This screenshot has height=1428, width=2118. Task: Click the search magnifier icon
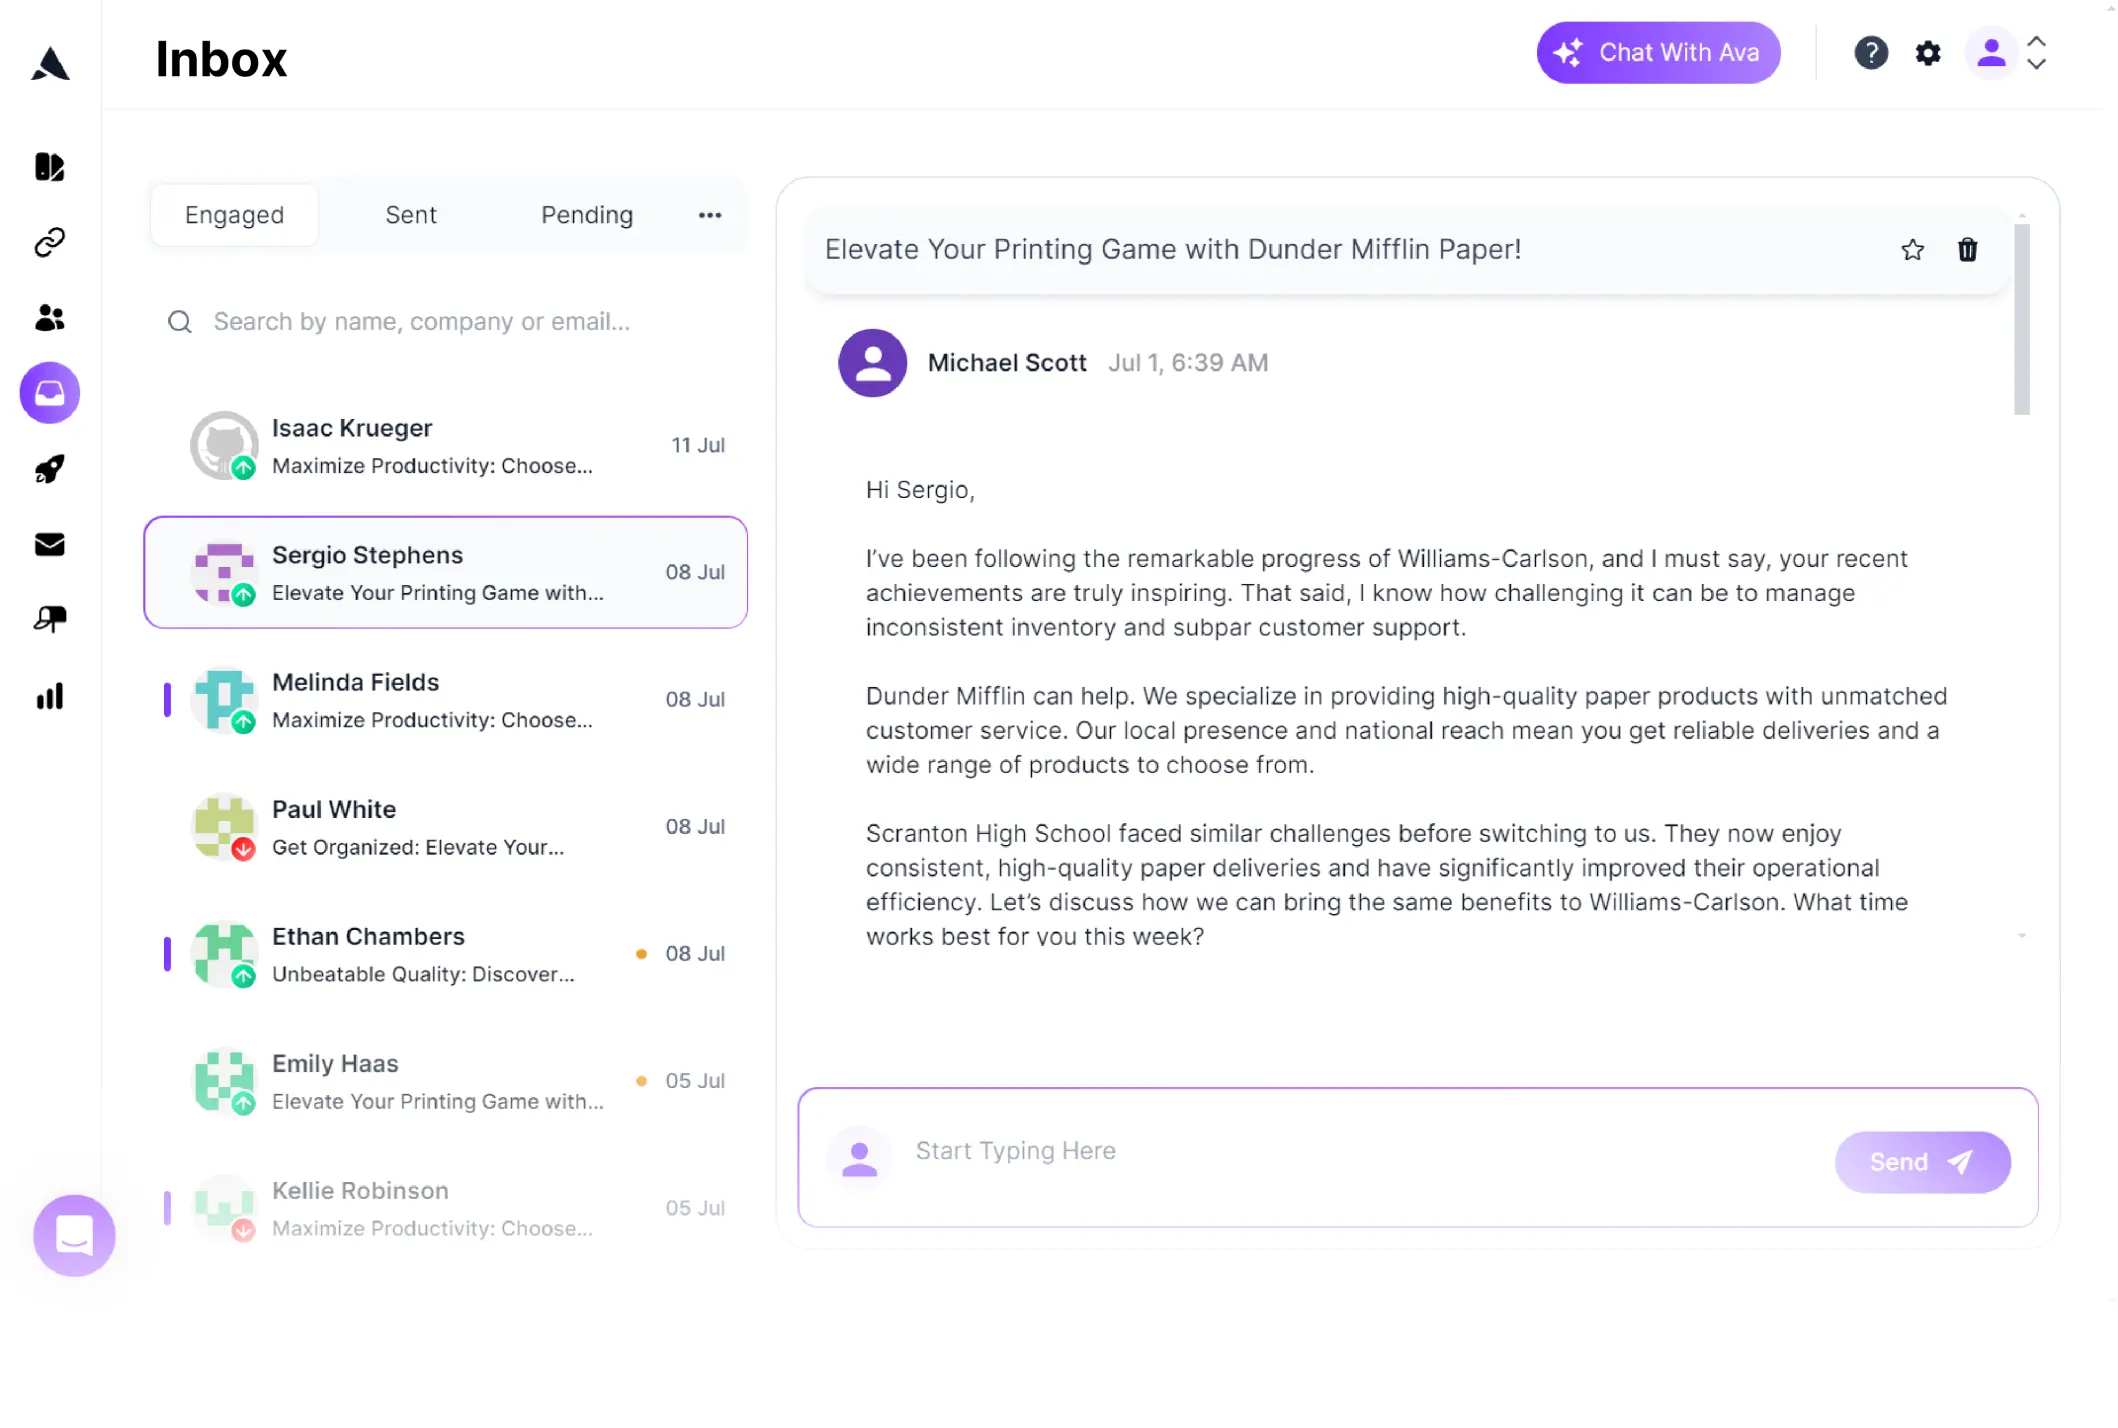point(179,322)
